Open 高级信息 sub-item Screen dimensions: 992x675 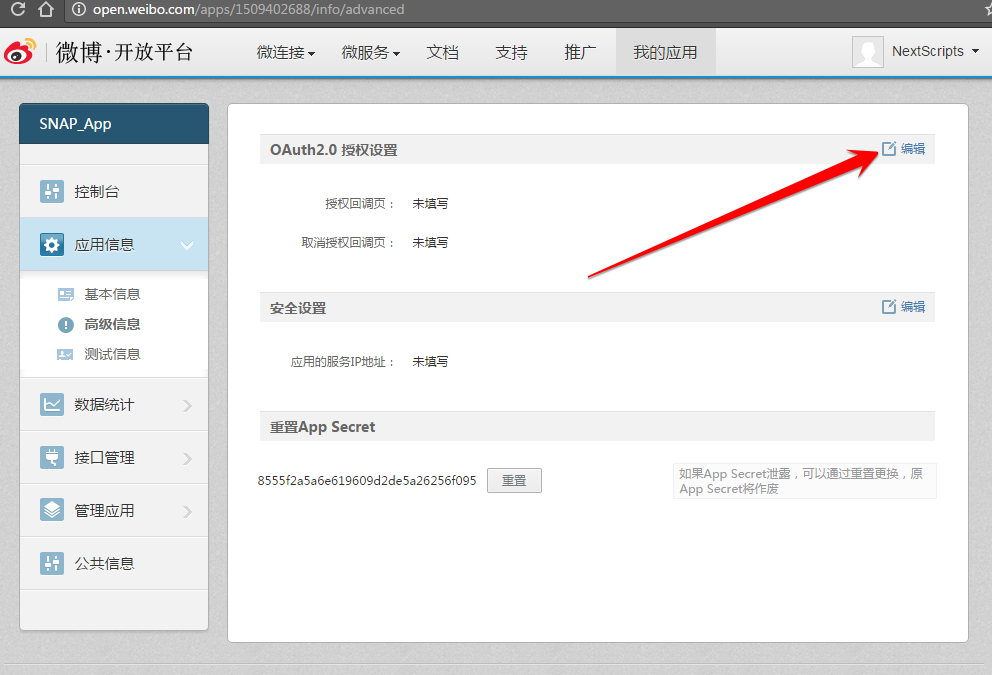pos(112,324)
